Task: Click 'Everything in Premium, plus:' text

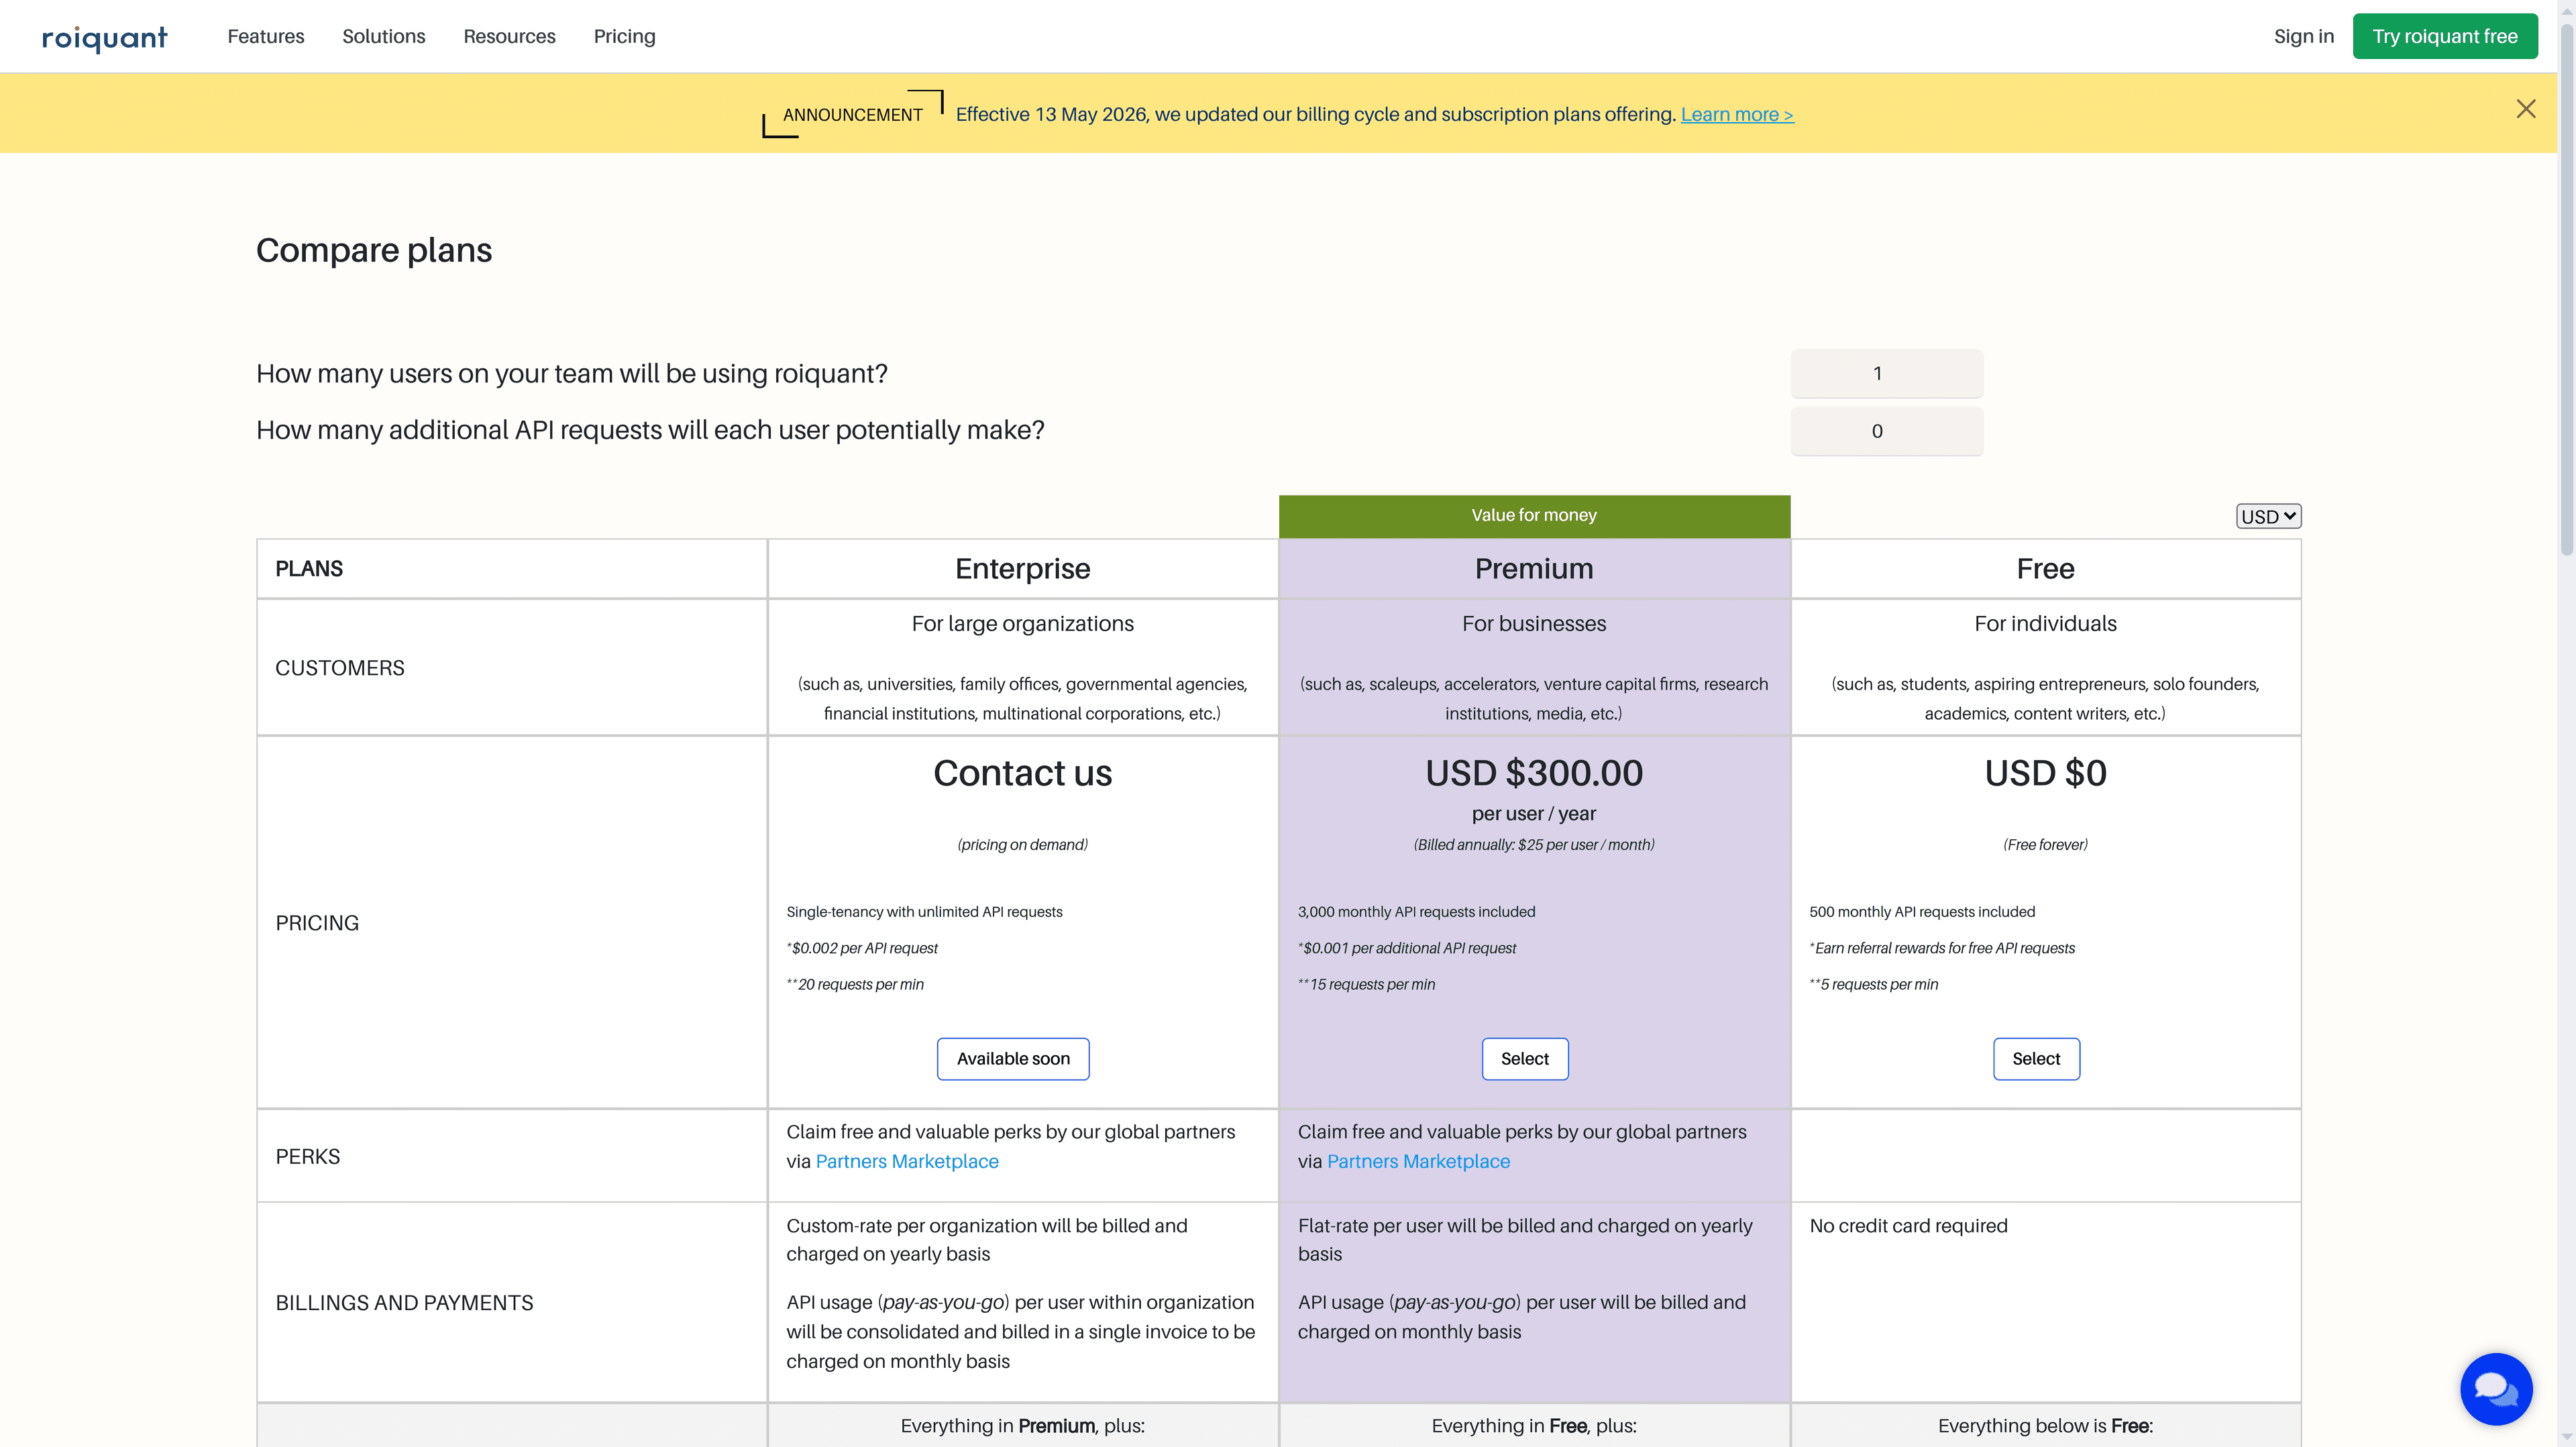Action: (1022, 1426)
